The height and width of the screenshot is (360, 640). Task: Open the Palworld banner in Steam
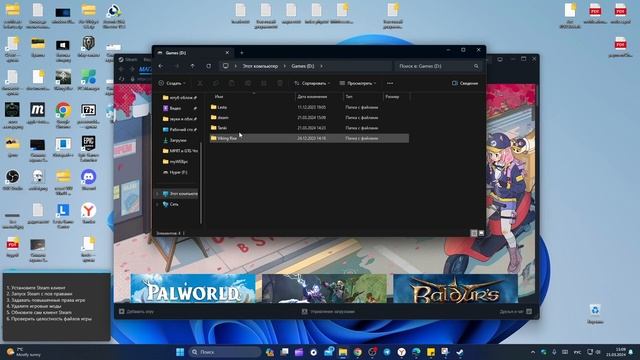tap(193, 288)
